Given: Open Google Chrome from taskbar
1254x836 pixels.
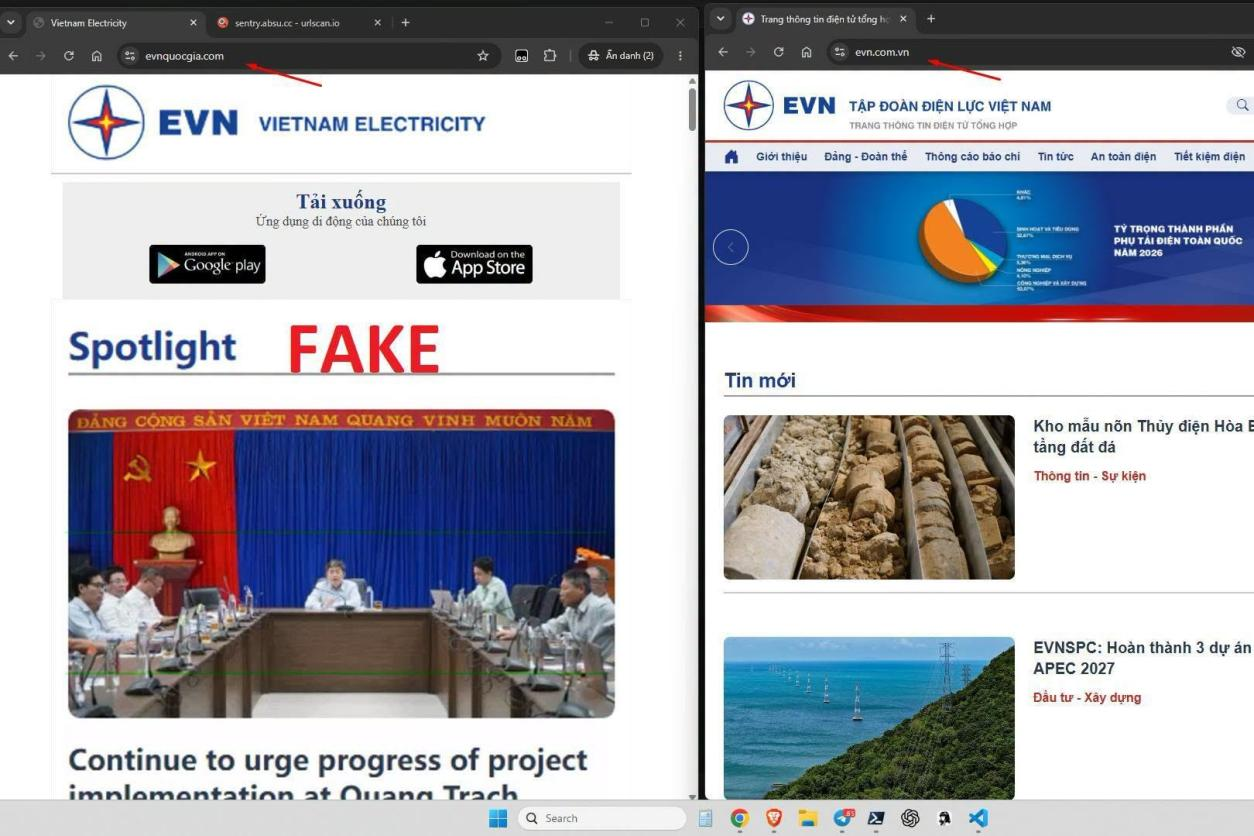Looking at the screenshot, I should point(739,818).
